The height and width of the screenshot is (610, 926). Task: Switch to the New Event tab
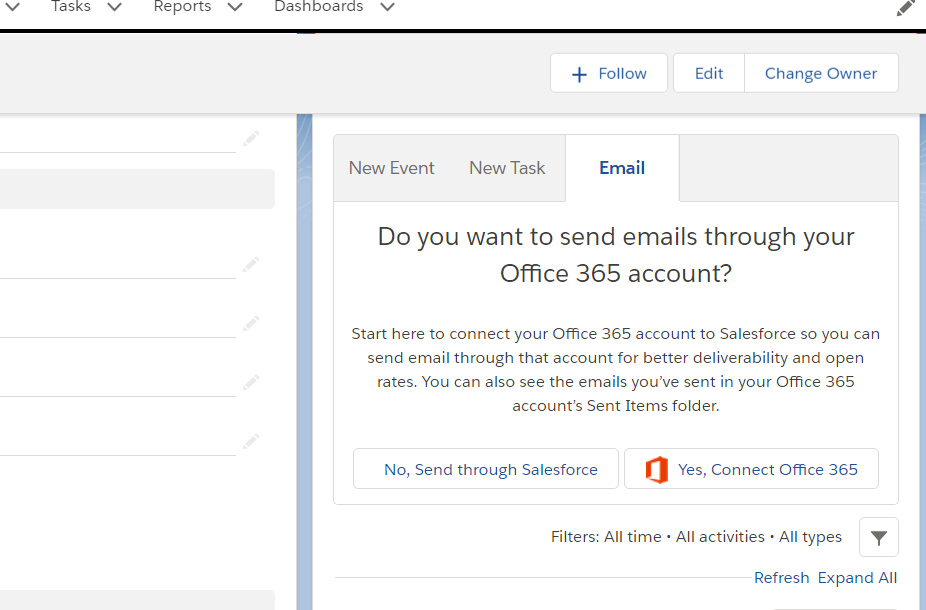[x=392, y=168]
